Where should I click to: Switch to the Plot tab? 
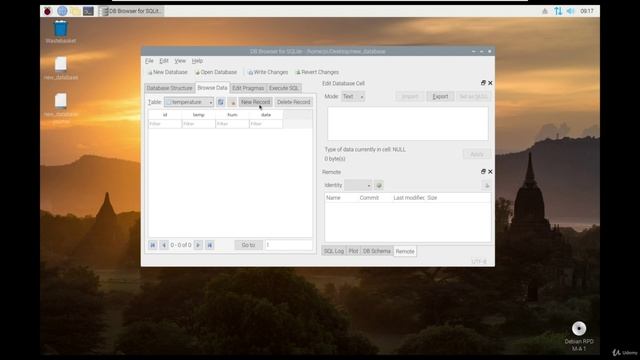[353, 251]
